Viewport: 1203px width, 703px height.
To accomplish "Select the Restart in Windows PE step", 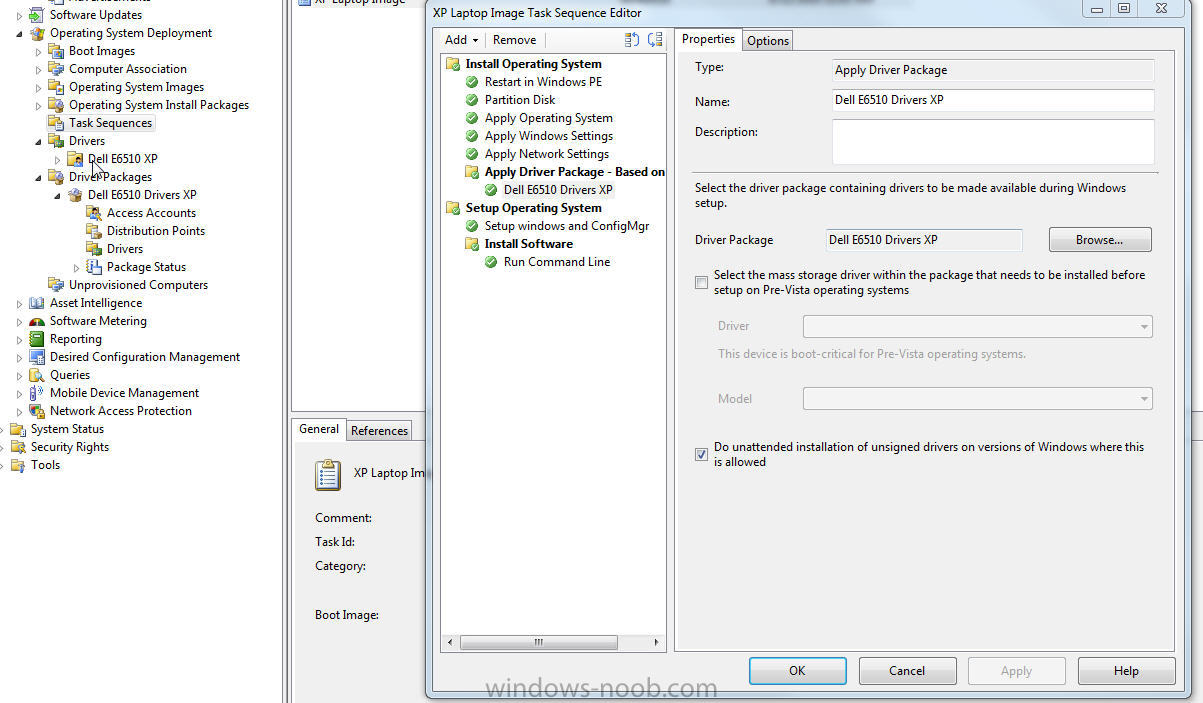I will click(x=543, y=82).
